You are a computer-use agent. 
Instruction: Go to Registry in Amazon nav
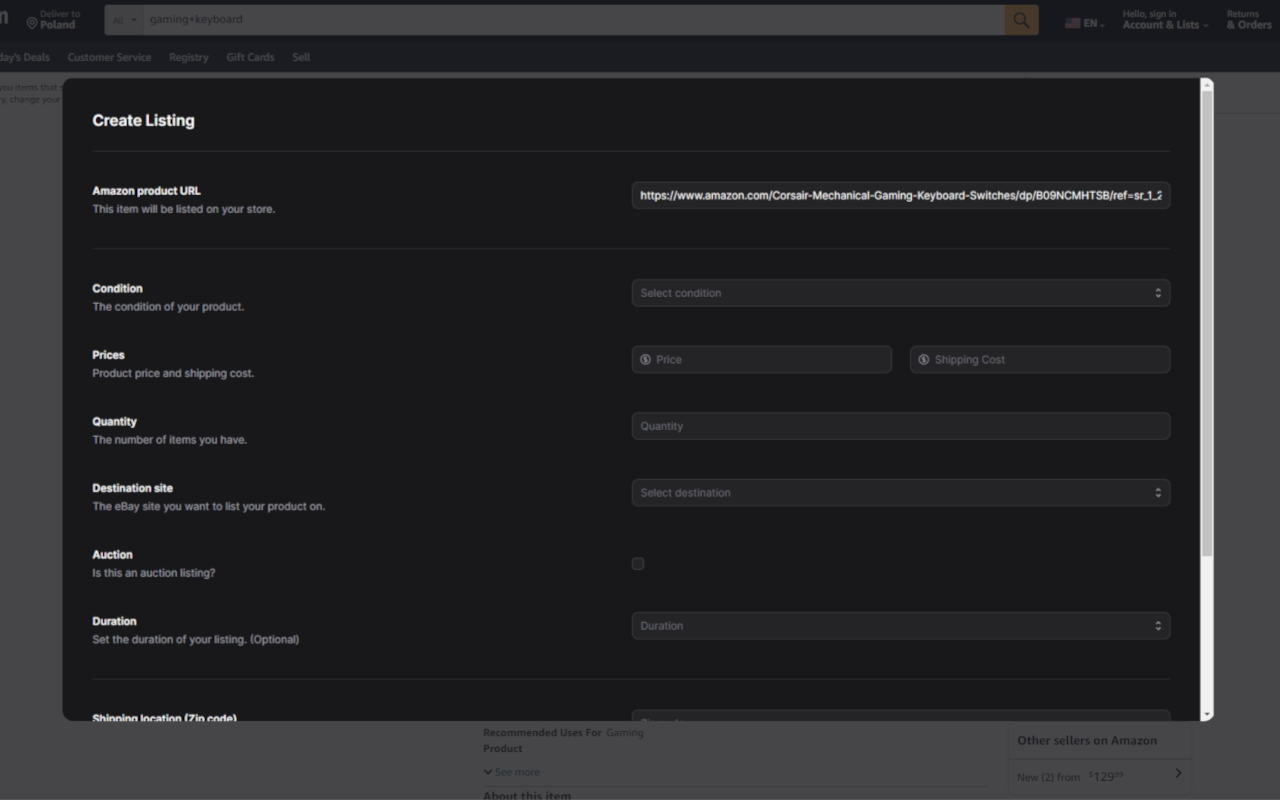(189, 57)
